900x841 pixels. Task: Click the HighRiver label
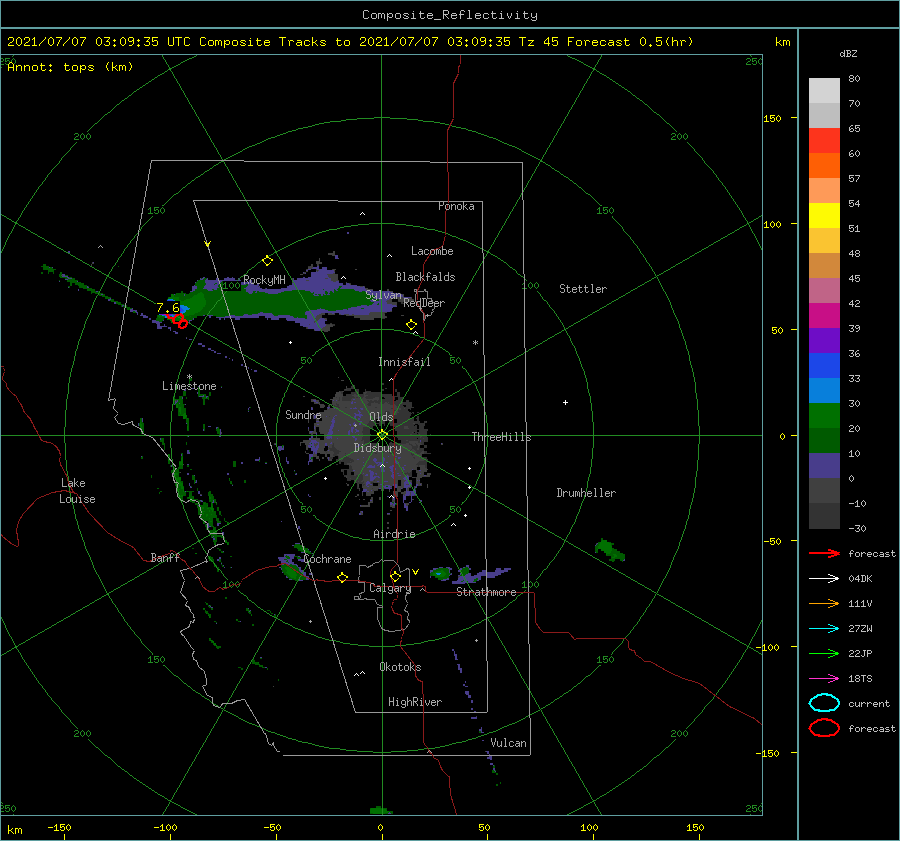[x=415, y=702]
